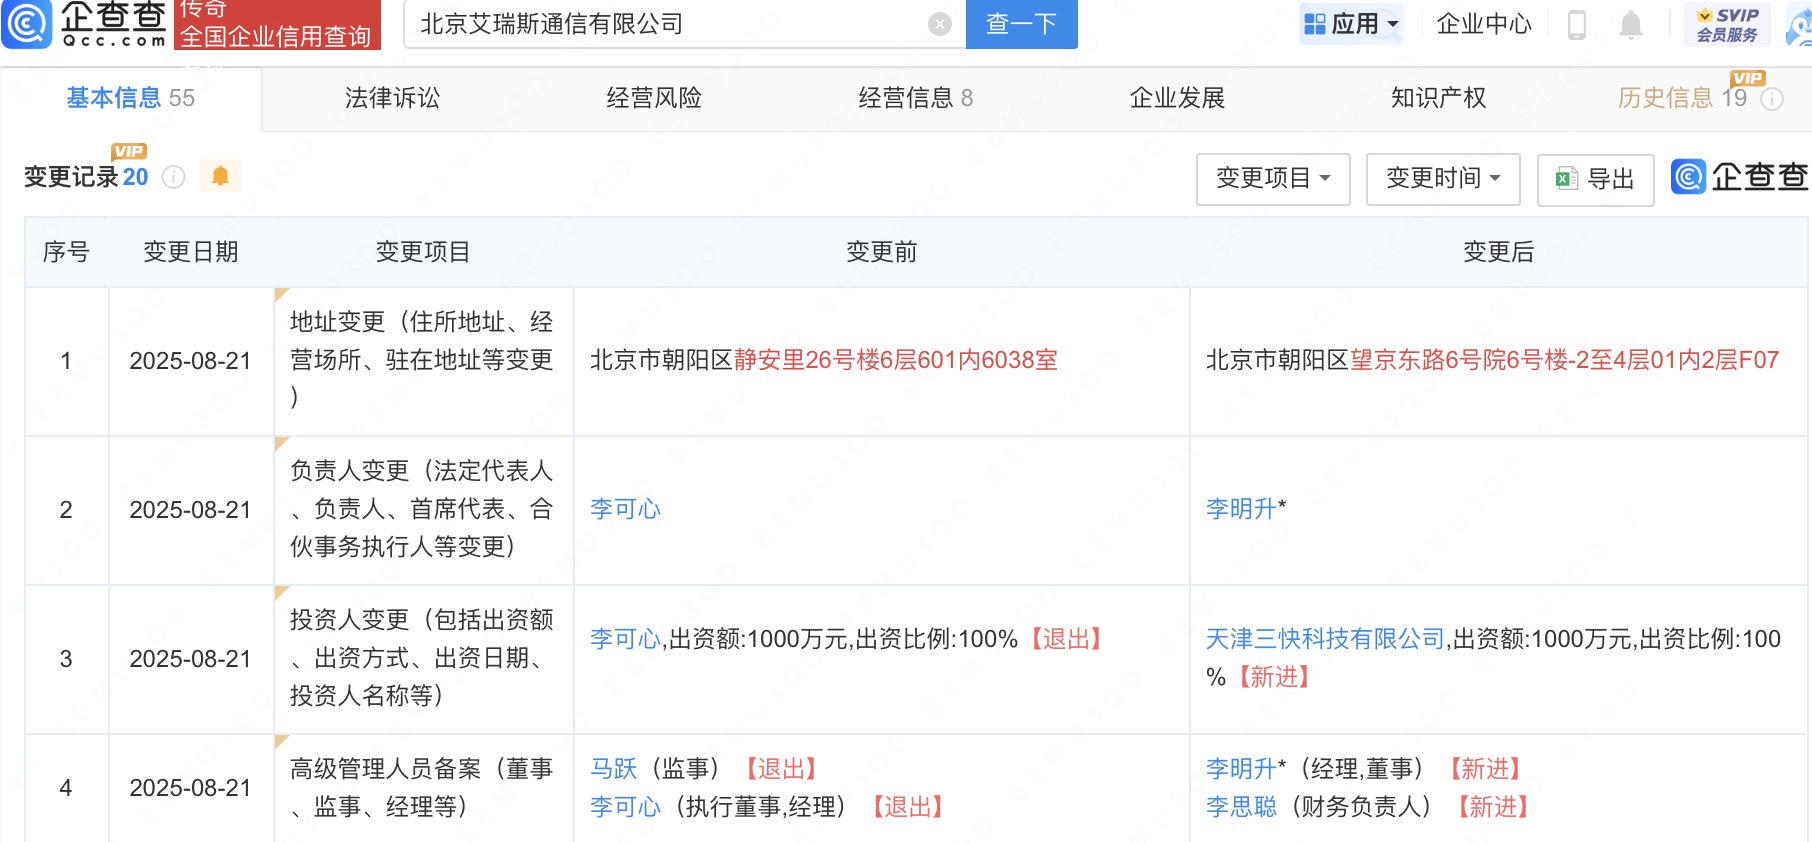Image resolution: width=1812 pixels, height=842 pixels.
Task: Click the 导出 export button
Action: 1595,179
